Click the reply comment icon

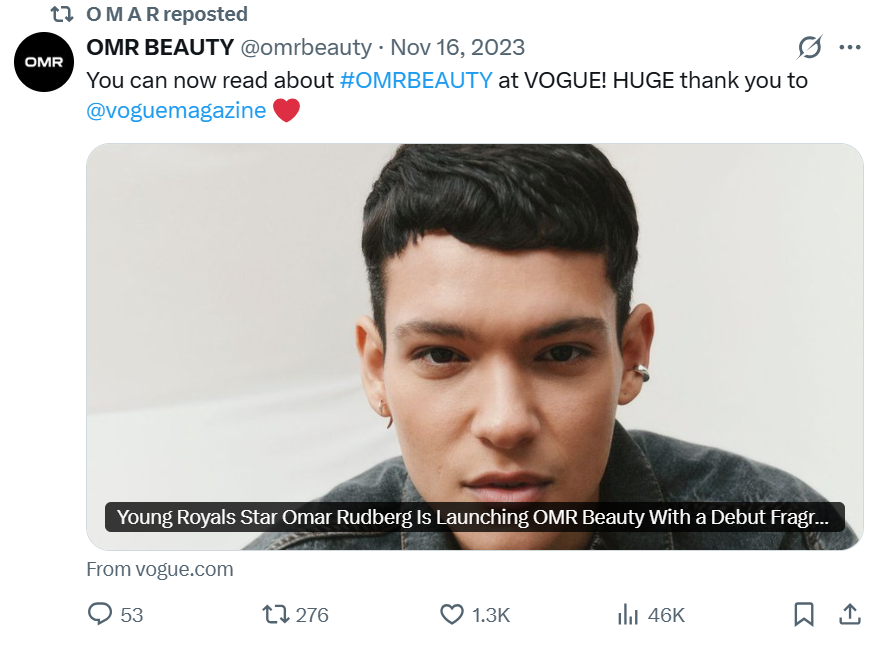coord(100,614)
